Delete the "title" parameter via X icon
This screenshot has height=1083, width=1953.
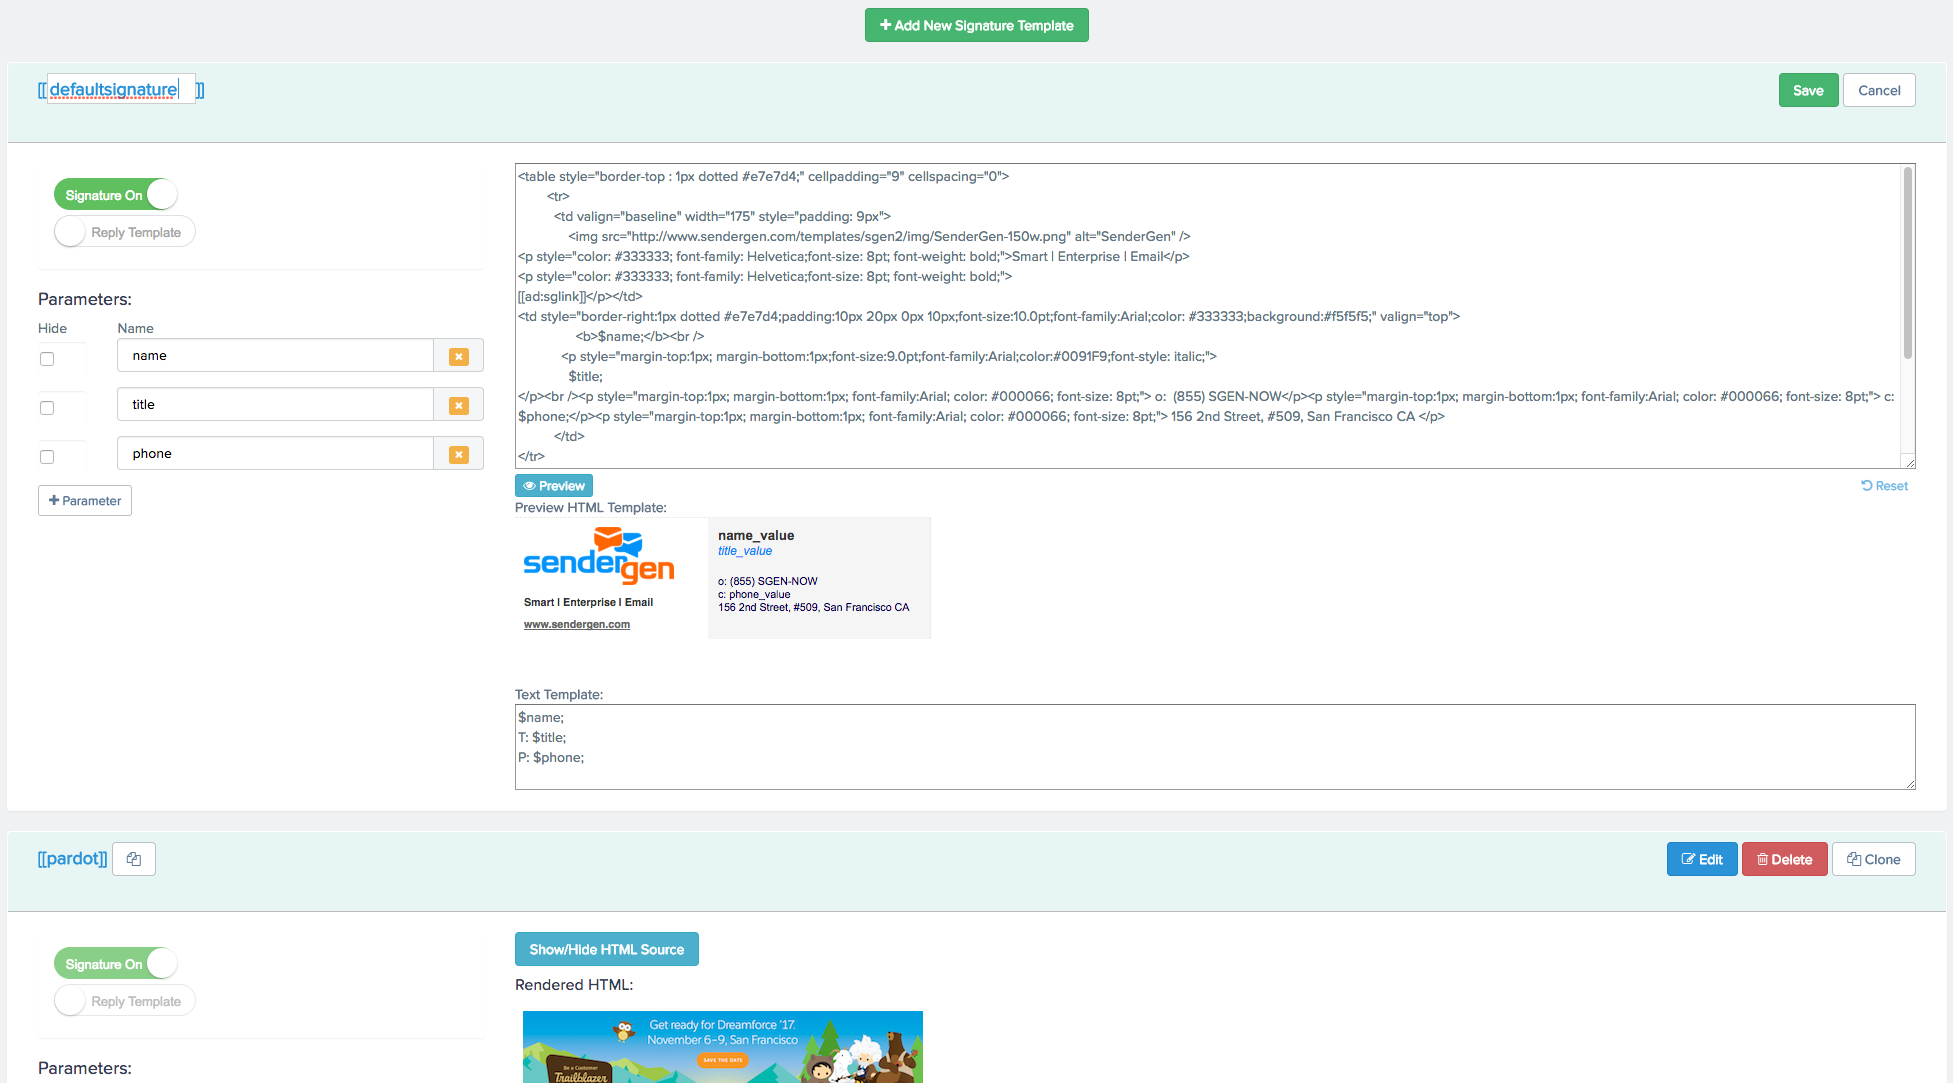tap(459, 404)
